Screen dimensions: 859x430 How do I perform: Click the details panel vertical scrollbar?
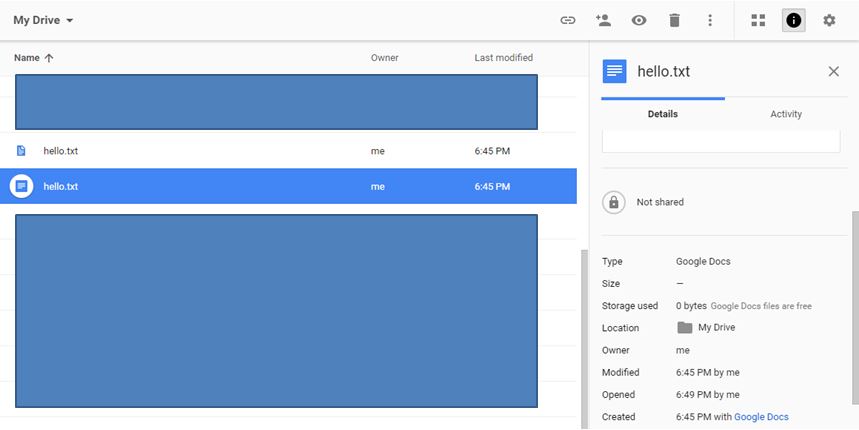(855, 308)
